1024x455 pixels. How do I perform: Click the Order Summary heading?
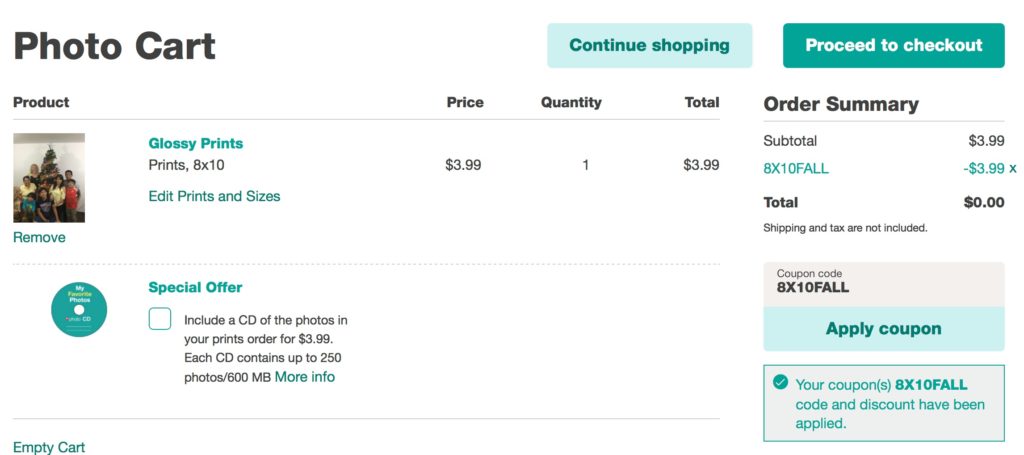point(841,104)
